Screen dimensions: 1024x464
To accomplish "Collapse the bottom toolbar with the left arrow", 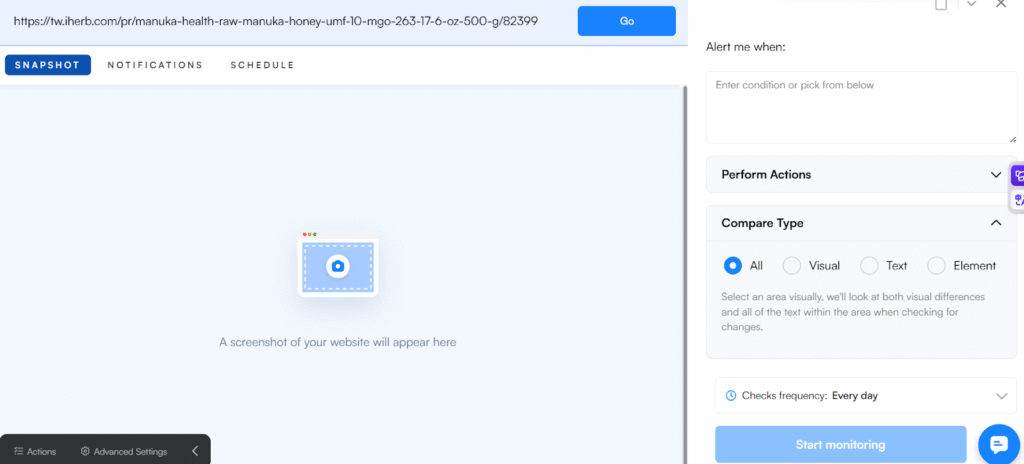I will point(195,451).
